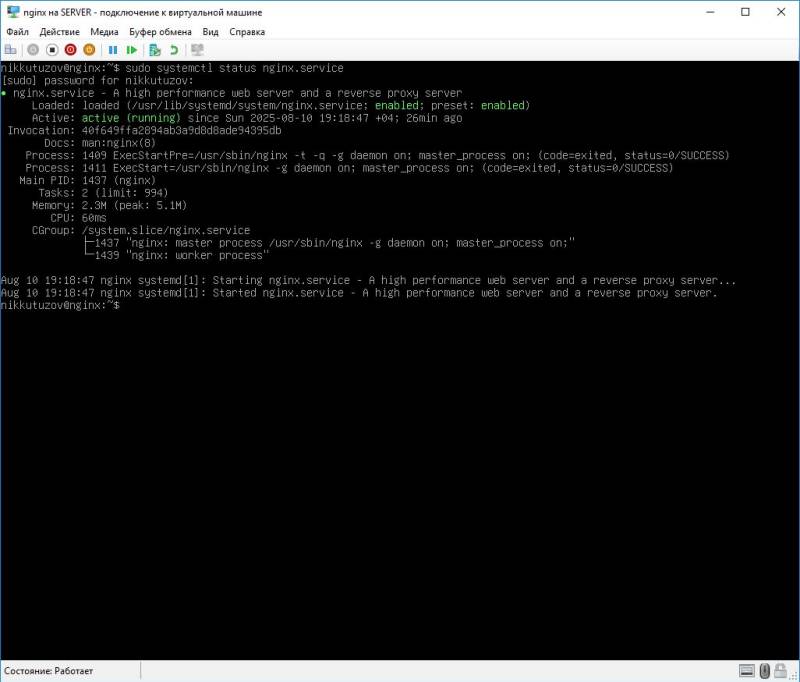This screenshot has width=800, height=682.
Task: Pause the running virtual machine
Action: [x=115, y=50]
